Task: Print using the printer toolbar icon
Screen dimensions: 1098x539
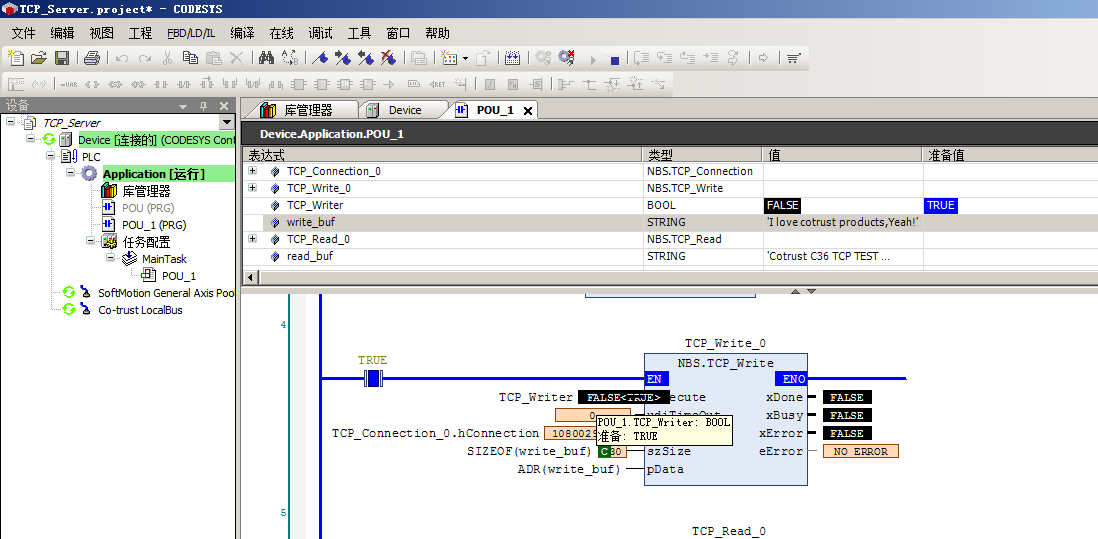Action: click(x=92, y=58)
